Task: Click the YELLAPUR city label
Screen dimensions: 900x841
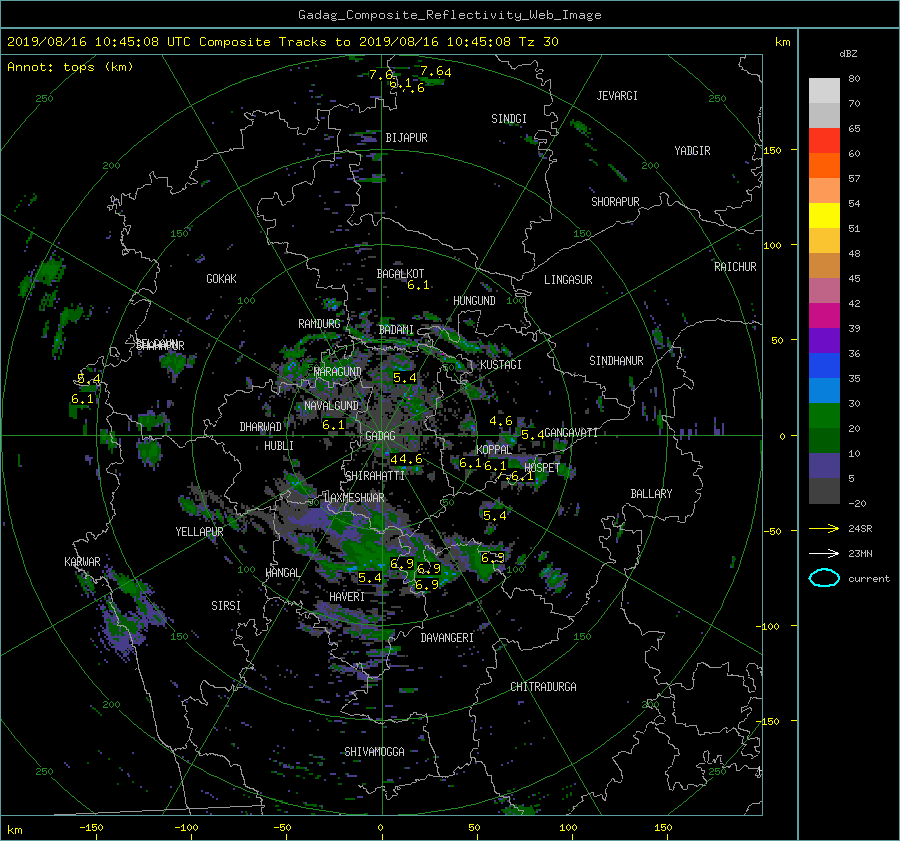Action: [199, 532]
